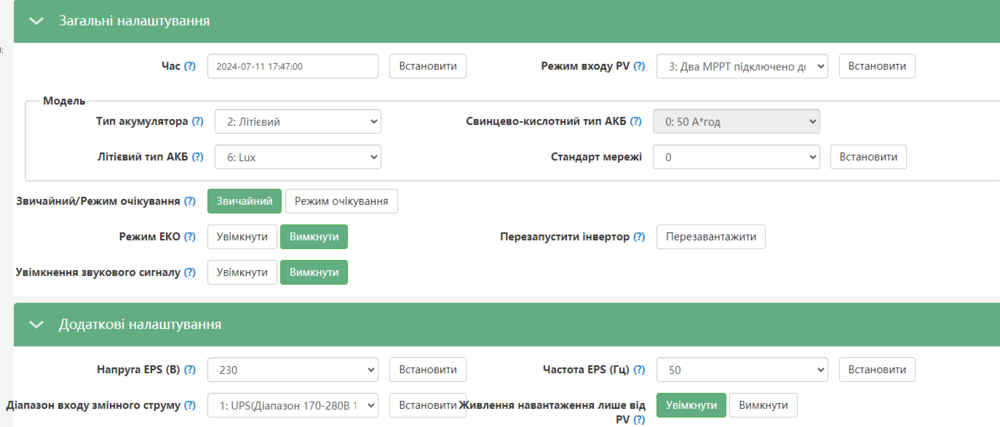Open help for Перезапустити інвертор
The height and width of the screenshot is (427, 1000).
click(639, 236)
